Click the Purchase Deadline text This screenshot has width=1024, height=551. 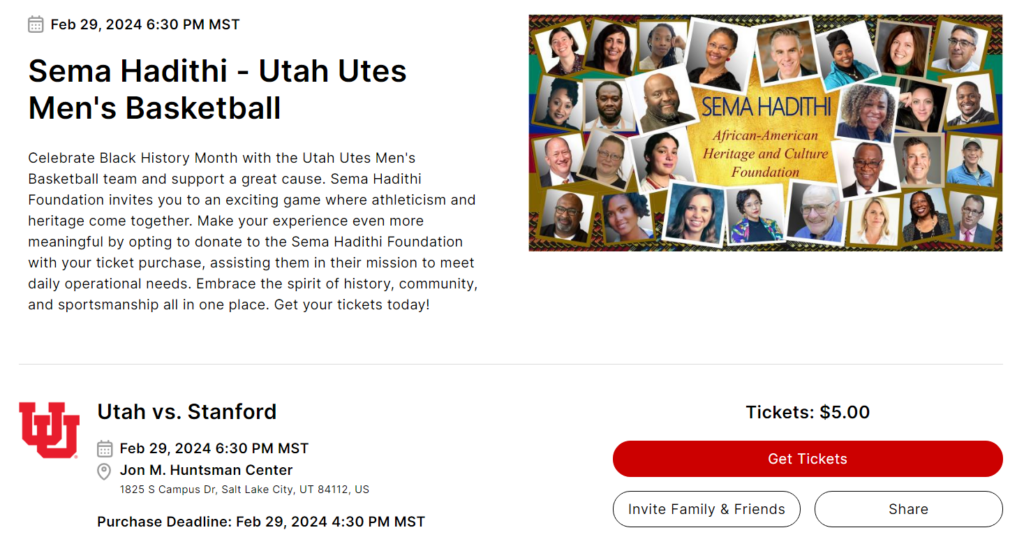pyautogui.click(x=261, y=522)
